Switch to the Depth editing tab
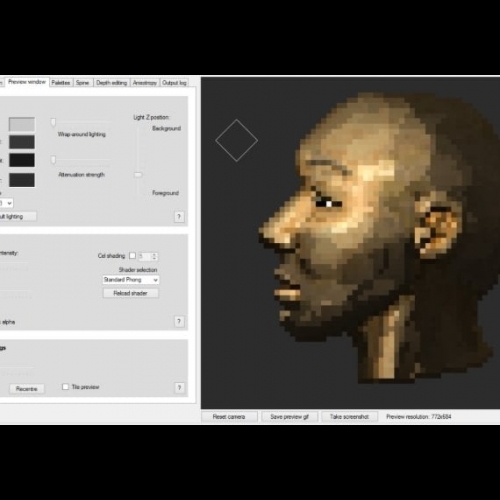The height and width of the screenshot is (500, 500). pos(111,83)
